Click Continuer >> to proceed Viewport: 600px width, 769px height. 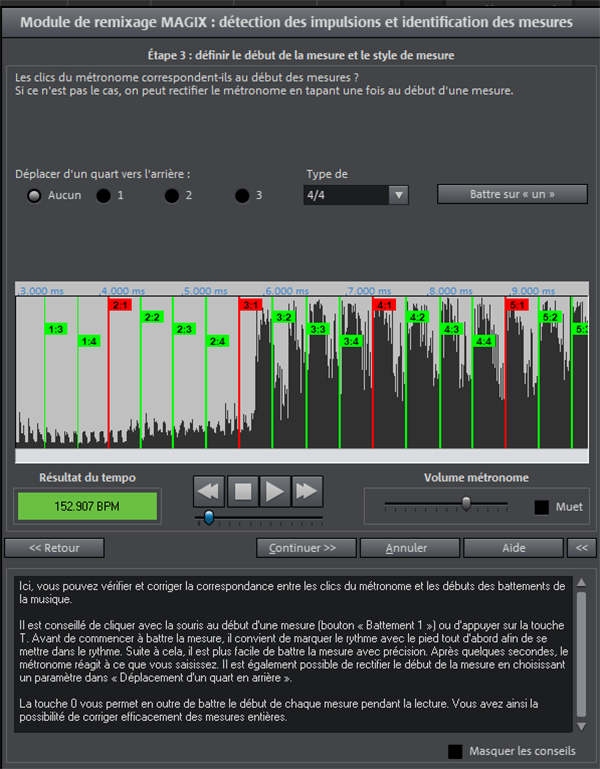(306, 548)
